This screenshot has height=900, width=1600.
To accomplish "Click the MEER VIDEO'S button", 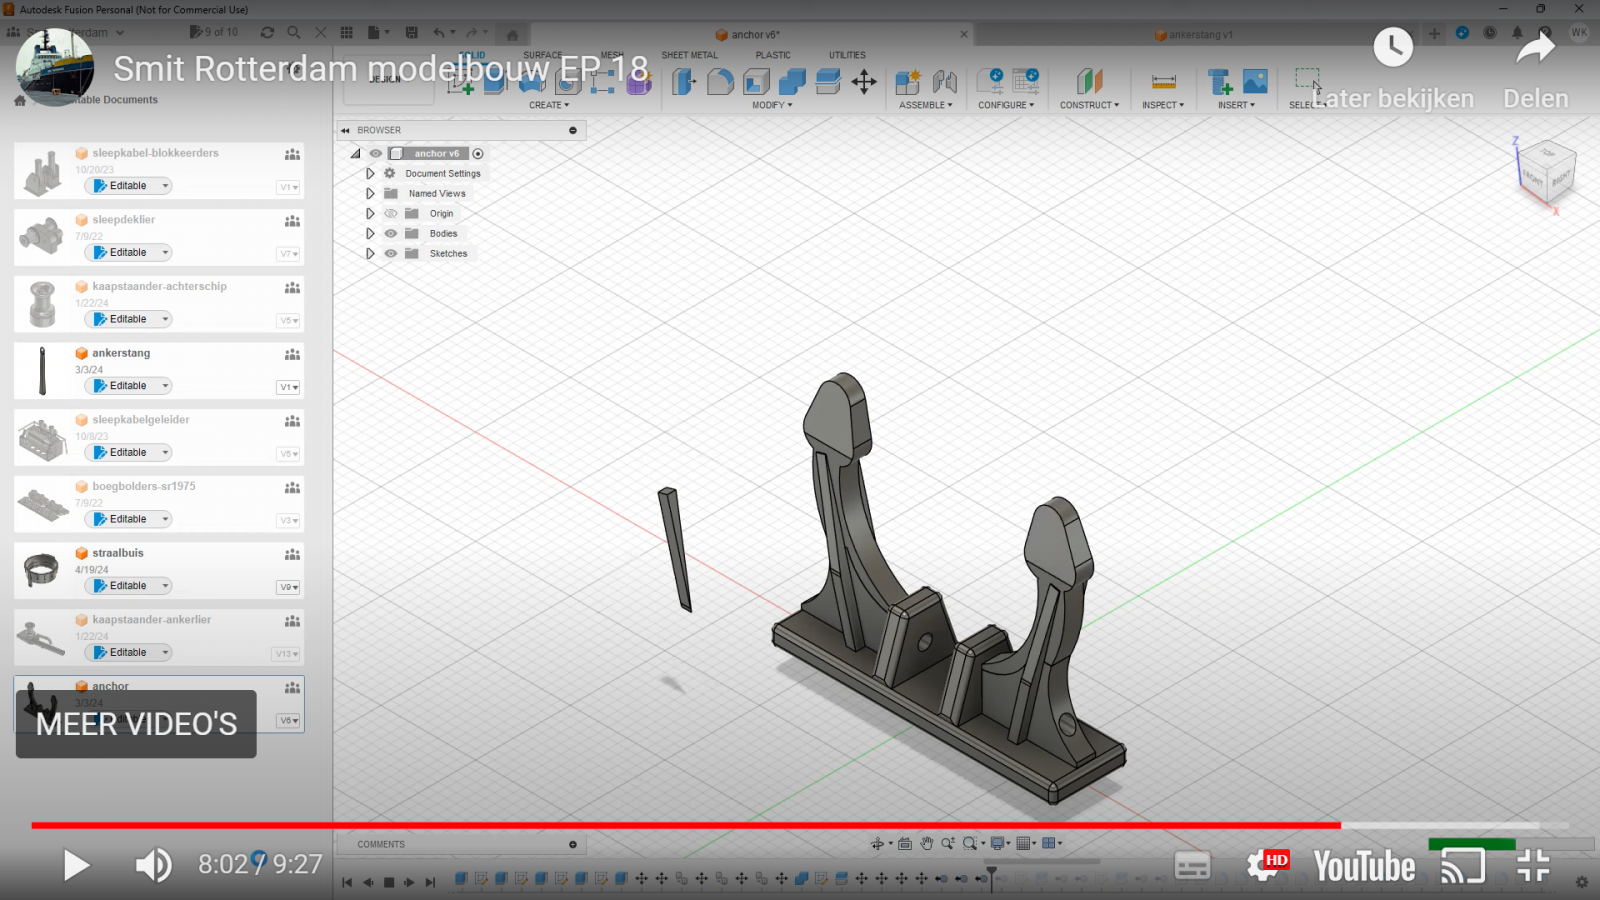I will pyautogui.click(x=136, y=724).
